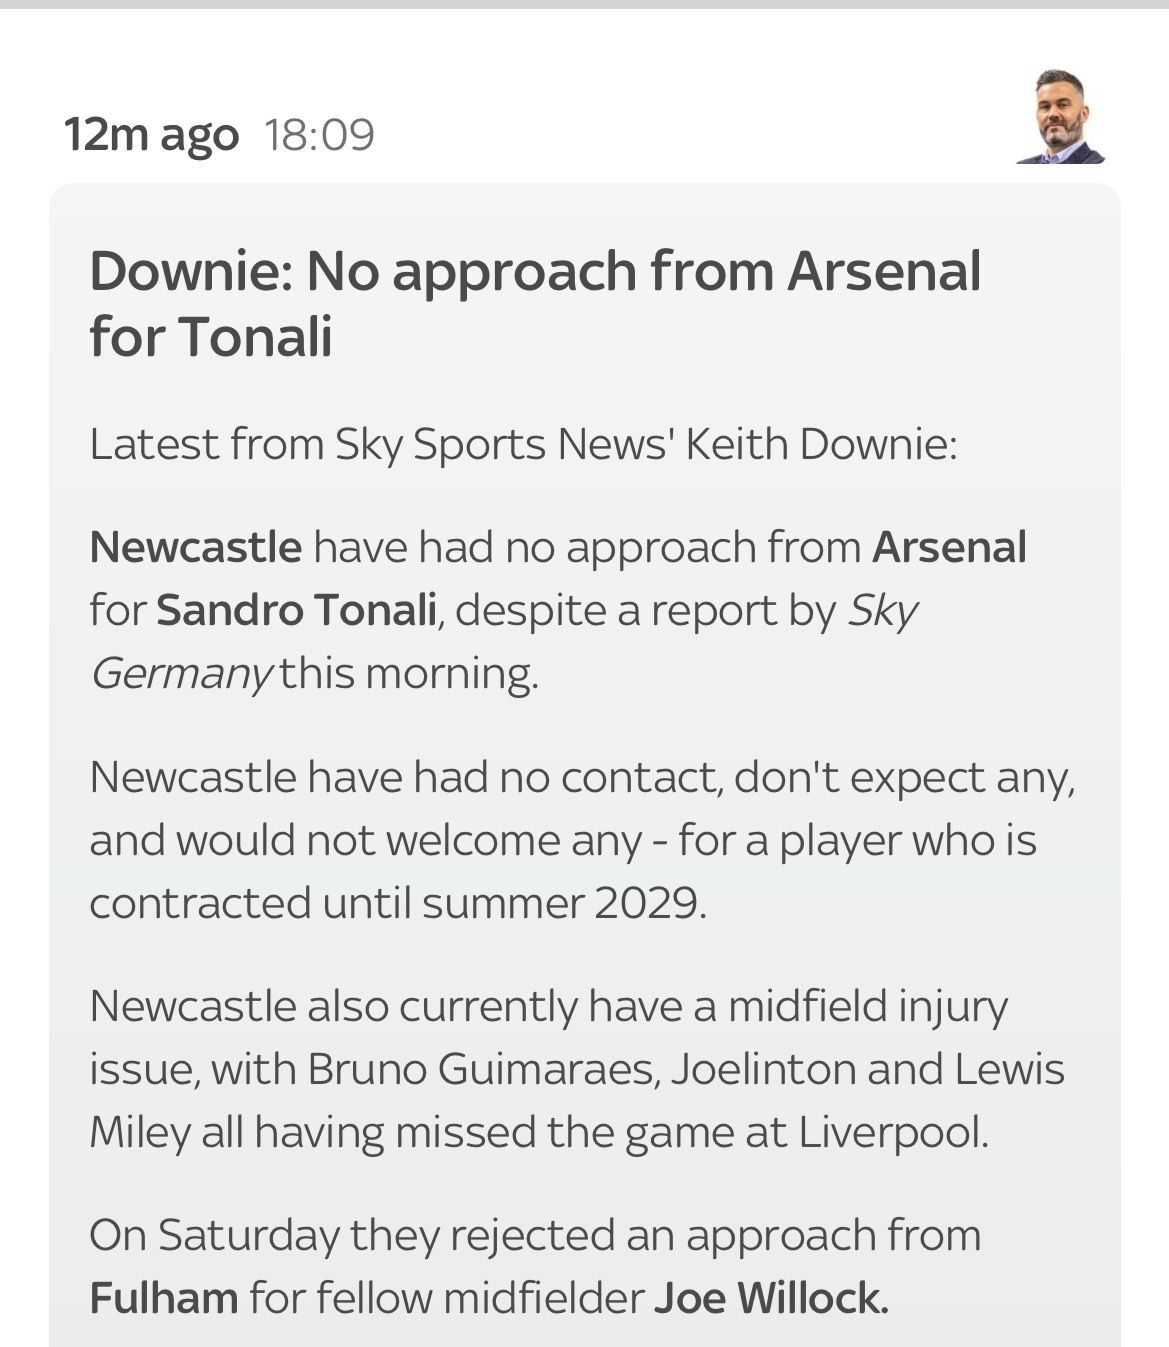Click the "12m ago" relative timestamp
The width and height of the screenshot is (1169, 1347).
(151, 134)
